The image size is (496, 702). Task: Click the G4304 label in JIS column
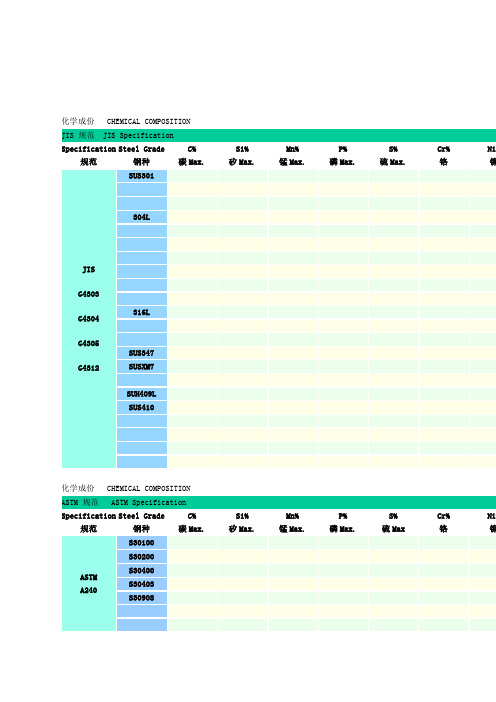89,319
